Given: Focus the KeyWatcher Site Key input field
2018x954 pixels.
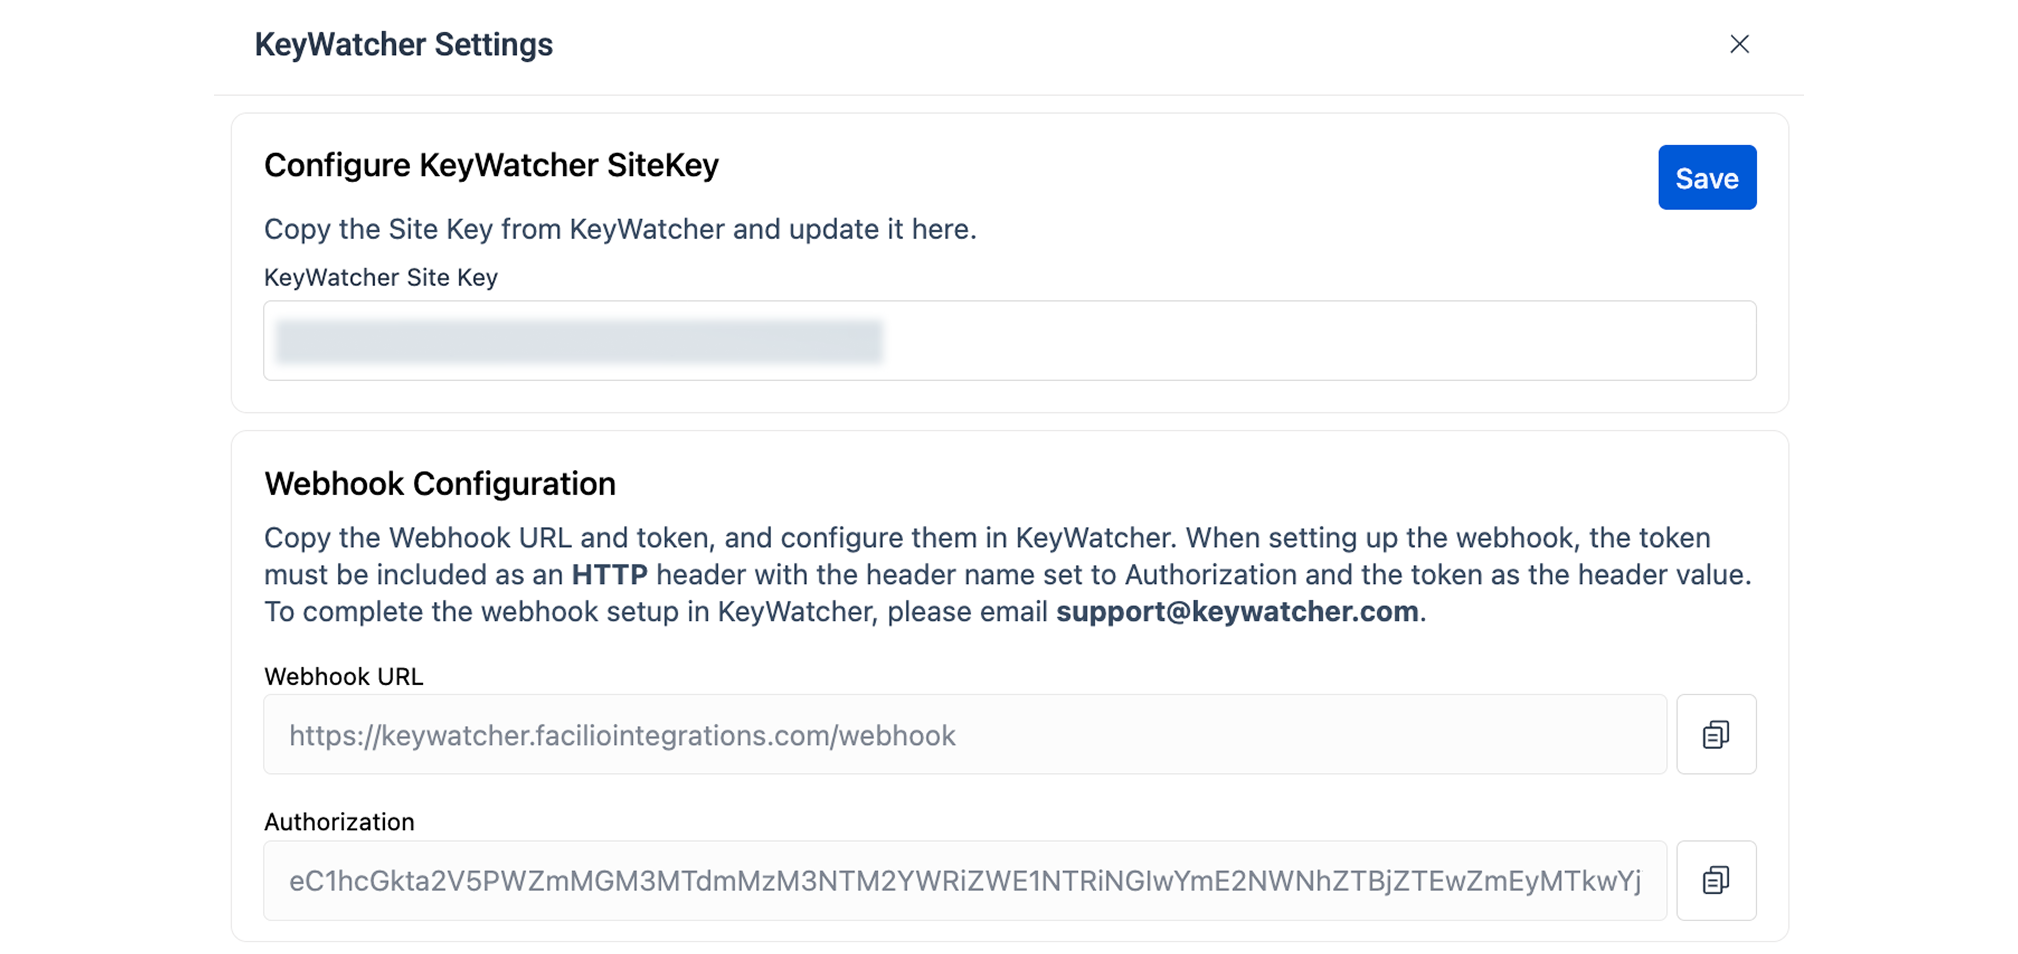Looking at the screenshot, I should point(1300,341).
